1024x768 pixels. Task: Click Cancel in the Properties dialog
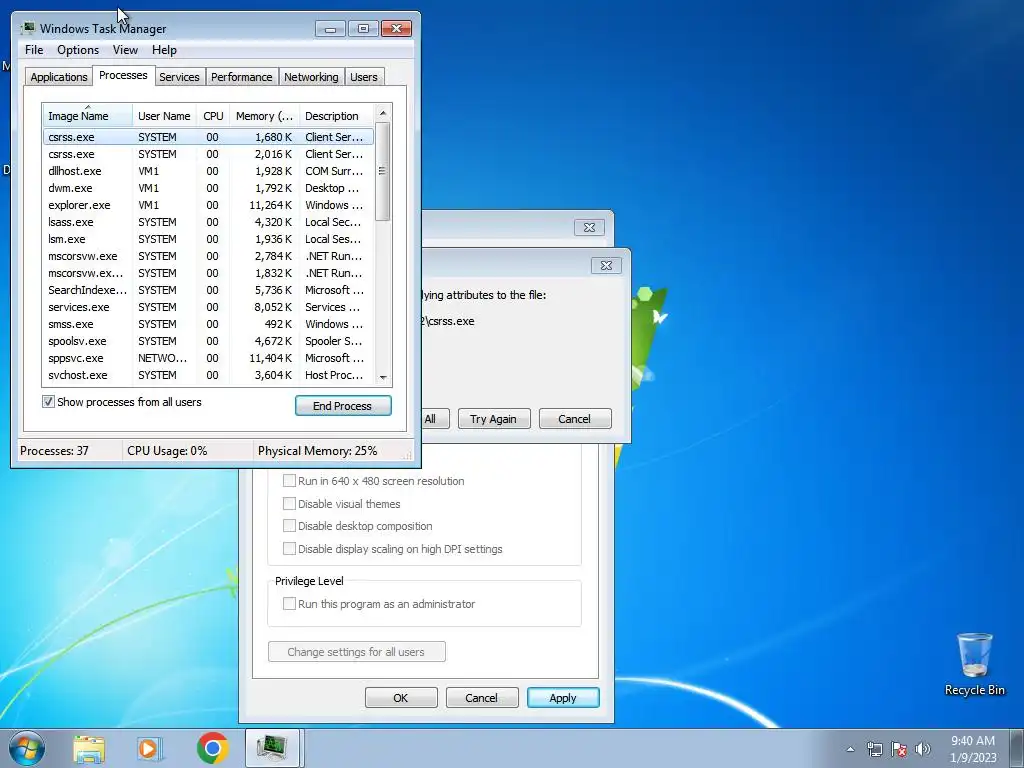(481, 697)
